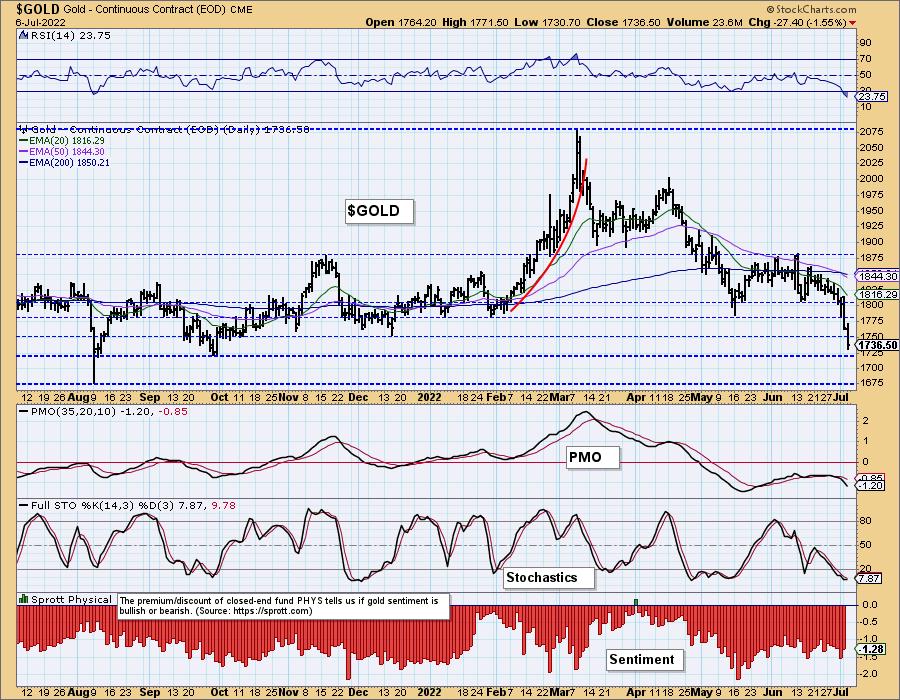The height and width of the screenshot is (700, 900).
Task: Click the Sprott Physical panel label
Action: [x=71, y=600]
